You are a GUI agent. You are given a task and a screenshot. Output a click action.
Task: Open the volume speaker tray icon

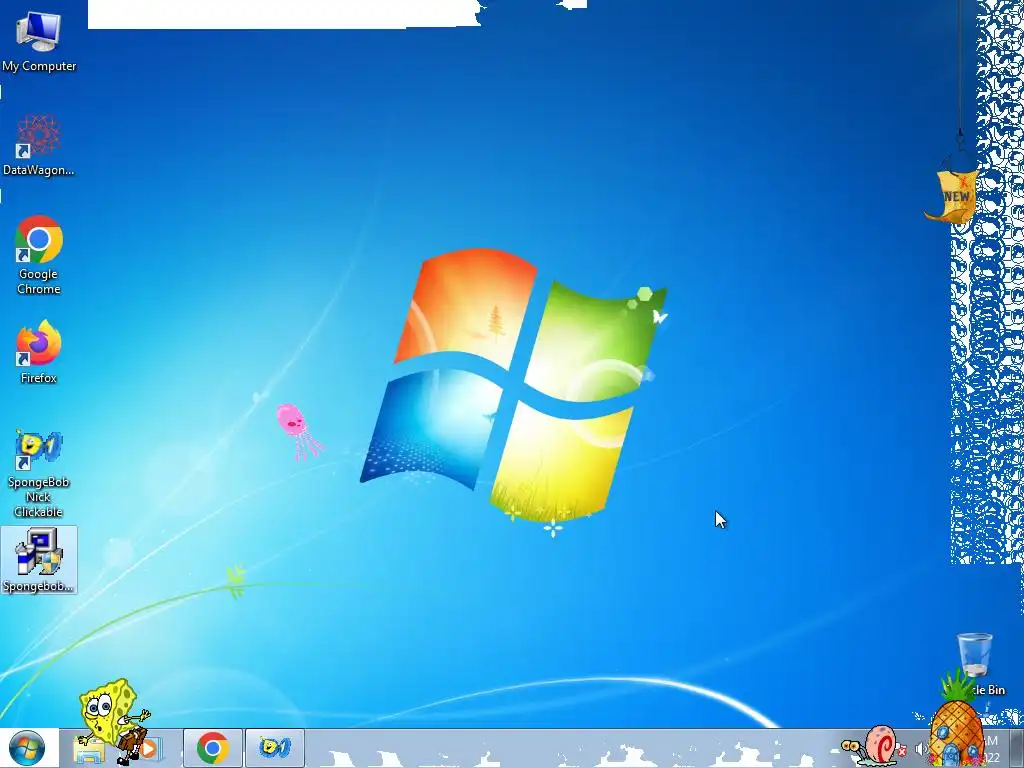(x=921, y=750)
